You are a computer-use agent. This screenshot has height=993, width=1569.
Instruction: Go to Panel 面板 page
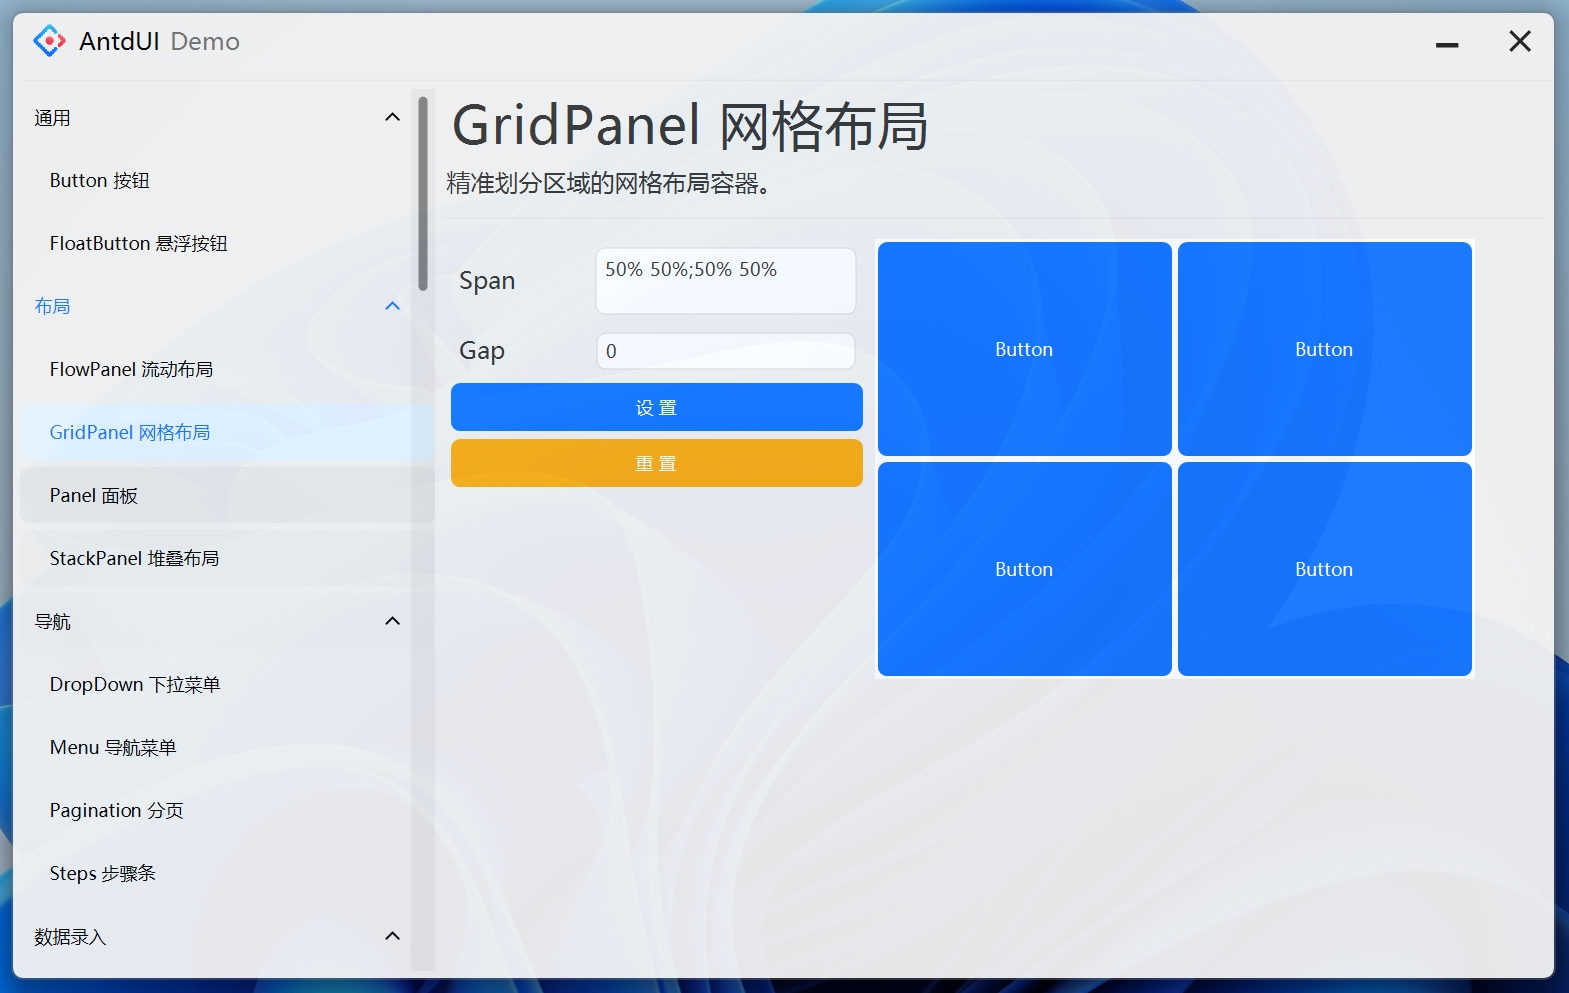pyautogui.click(x=94, y=496)
